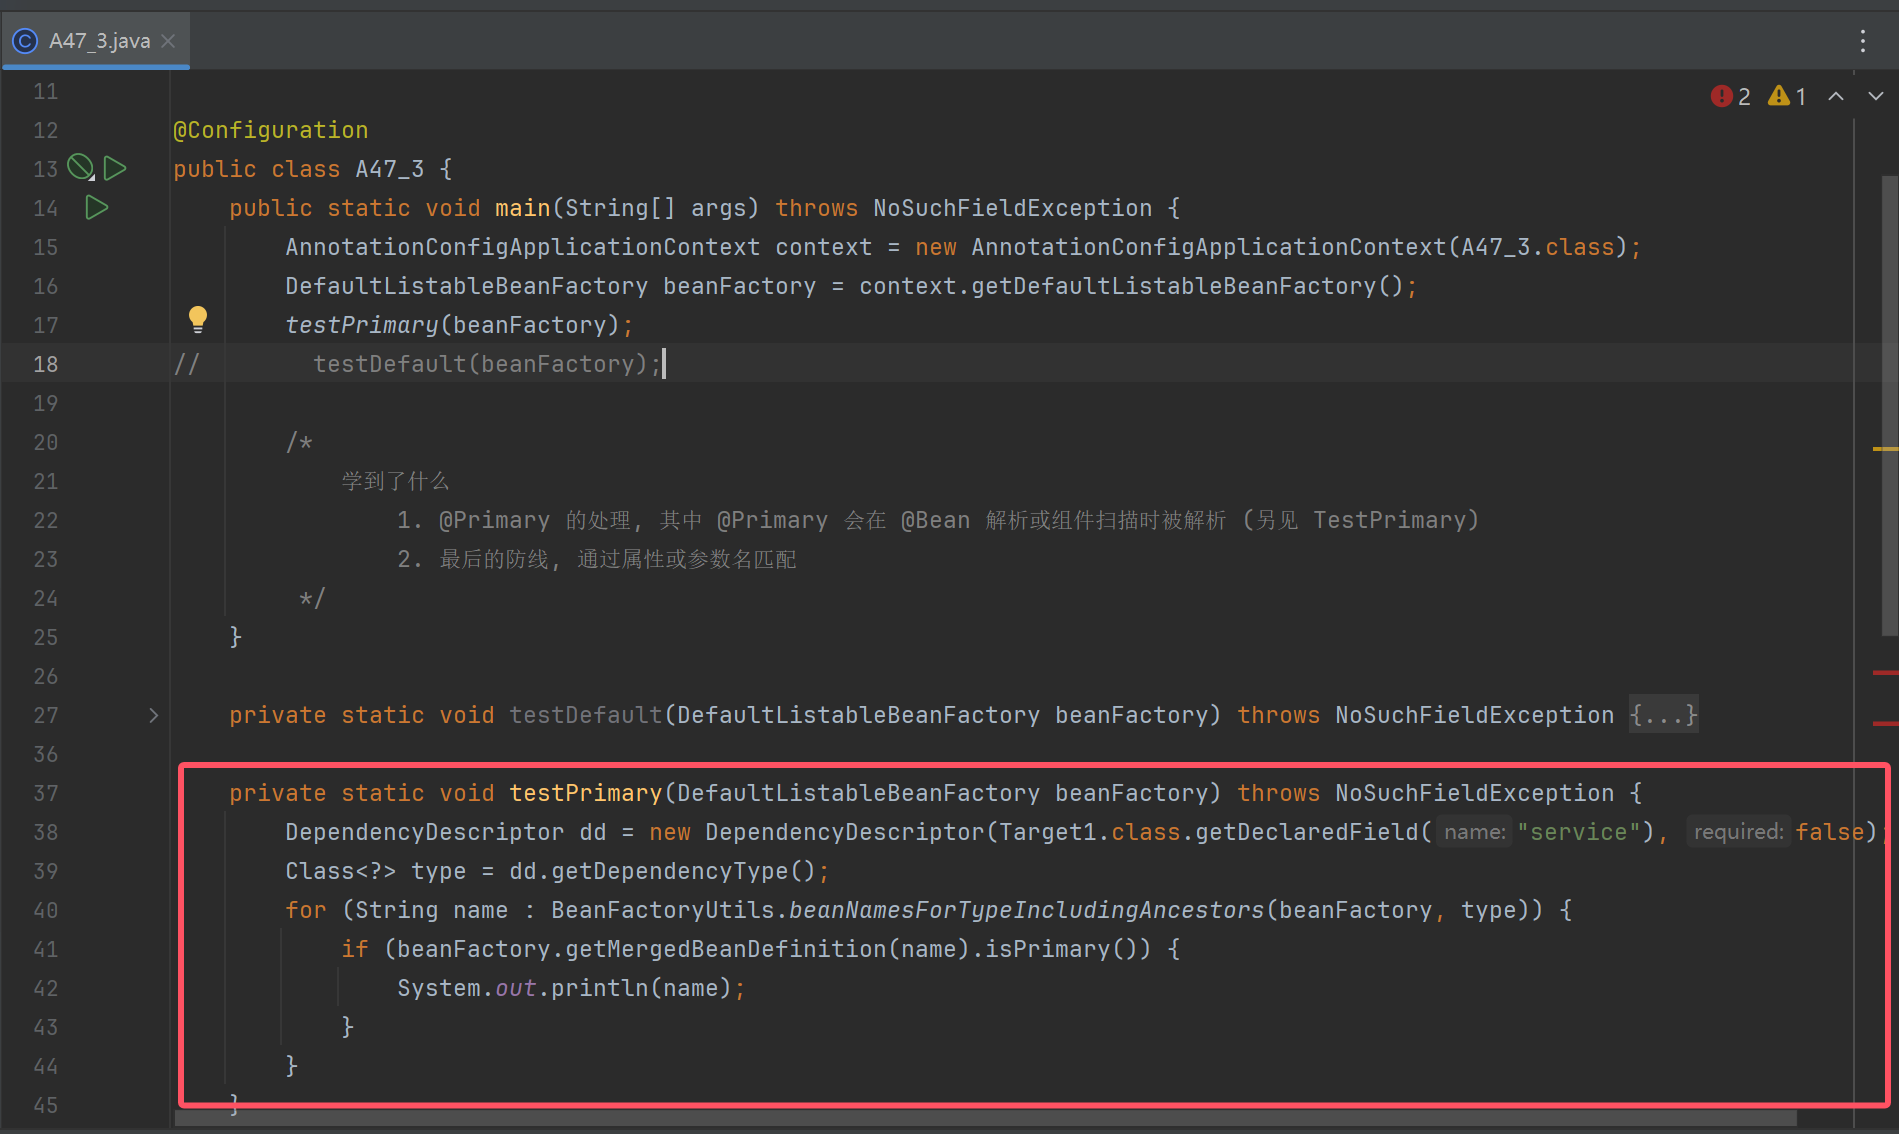
Task: Click beanNamesForTypeIncludingAncestors method call
Action: click(1027, 910)
